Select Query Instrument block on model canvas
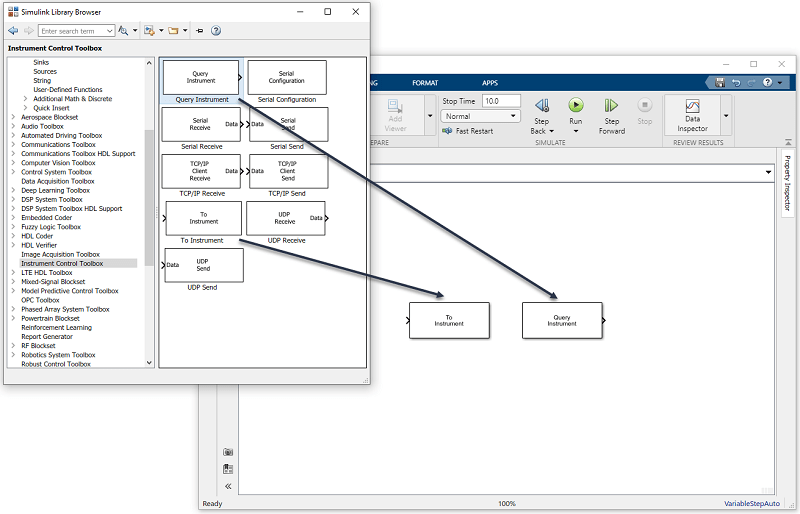This screenshot has width=800, height=514. point(562,320)
